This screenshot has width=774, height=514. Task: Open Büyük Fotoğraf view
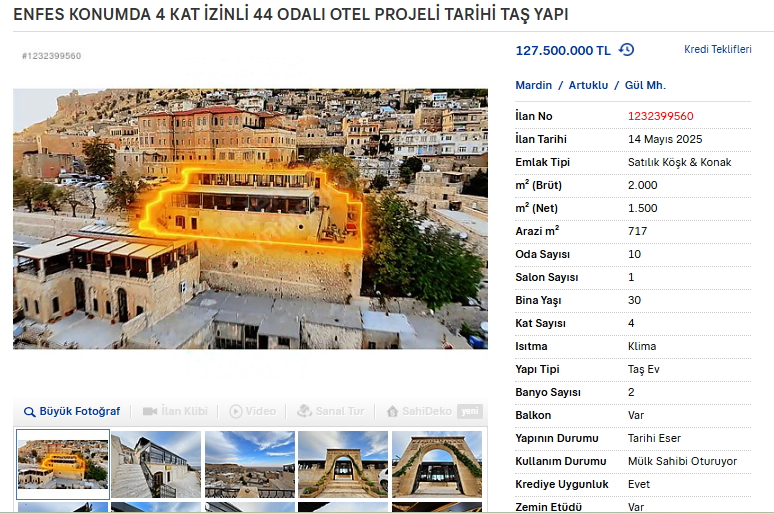pyautogui.click(x=72, y=411)
